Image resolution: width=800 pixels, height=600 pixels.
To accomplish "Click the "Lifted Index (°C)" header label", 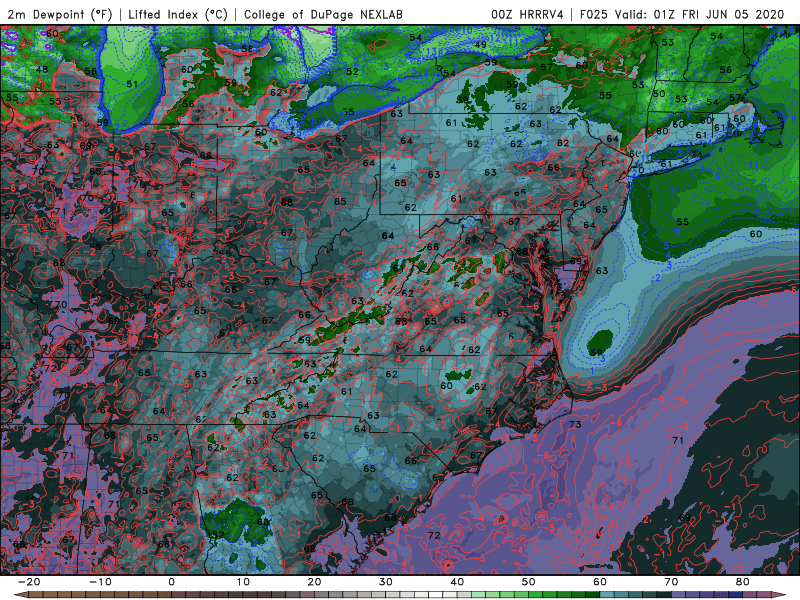I will click(x=178, y=15).
